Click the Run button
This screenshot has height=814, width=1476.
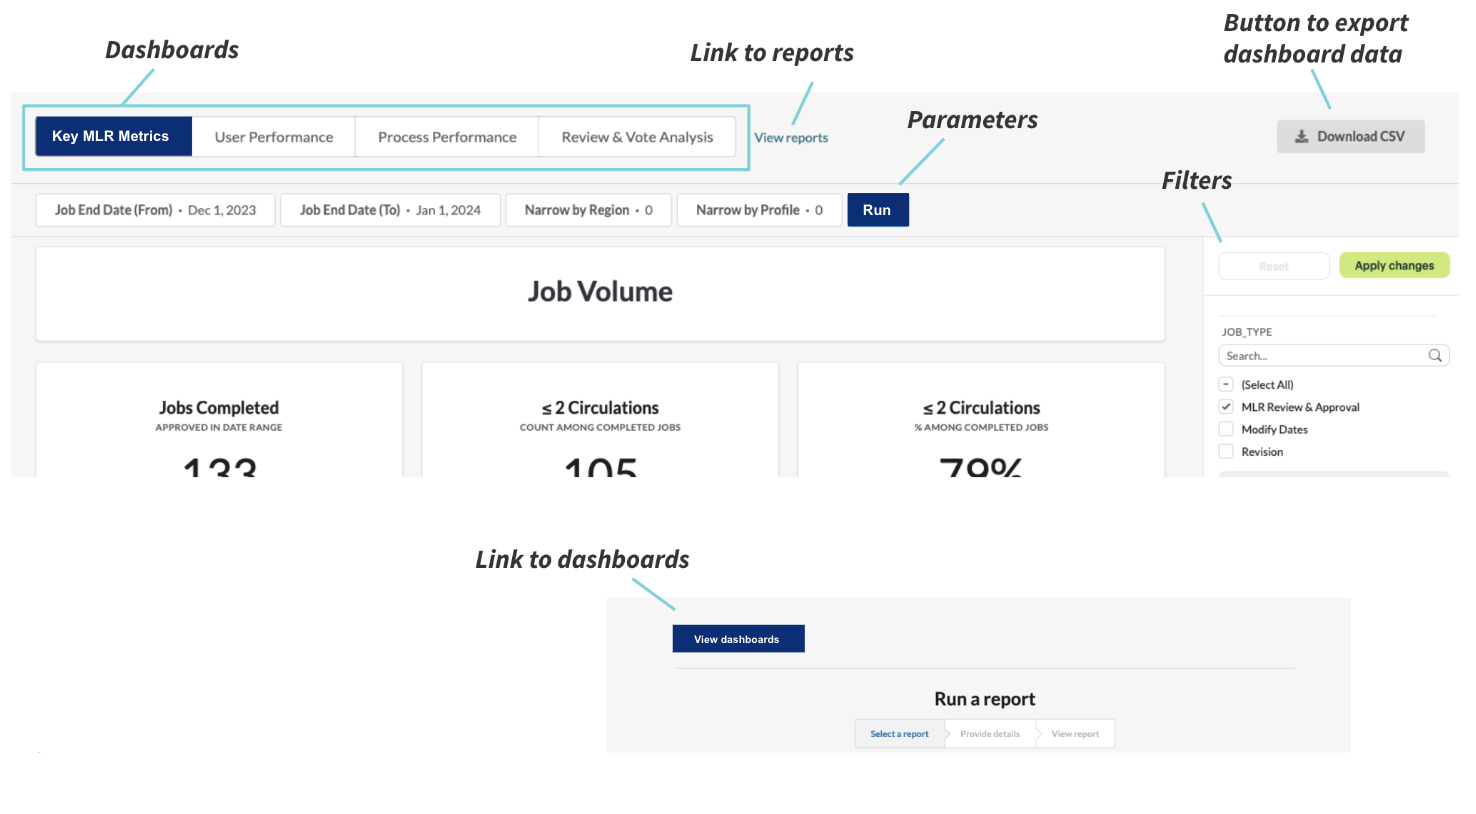877,210
